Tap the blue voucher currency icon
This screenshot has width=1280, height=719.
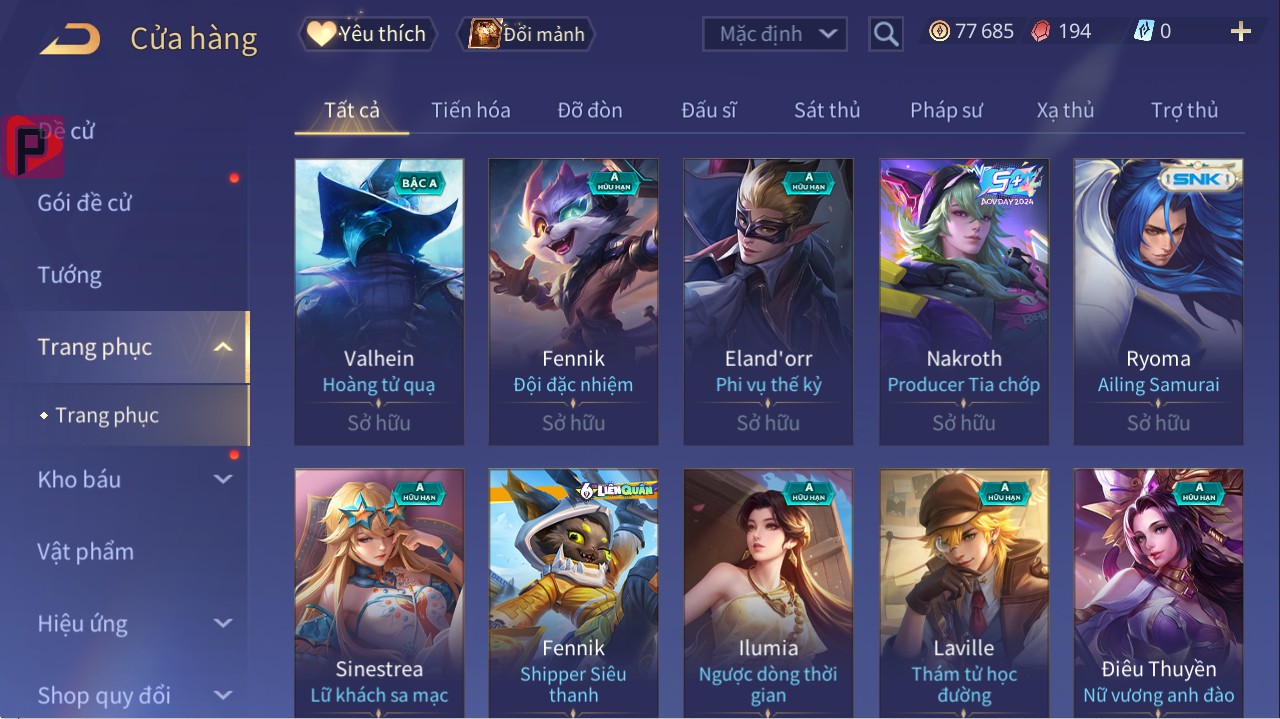[x=1143, y=31]
